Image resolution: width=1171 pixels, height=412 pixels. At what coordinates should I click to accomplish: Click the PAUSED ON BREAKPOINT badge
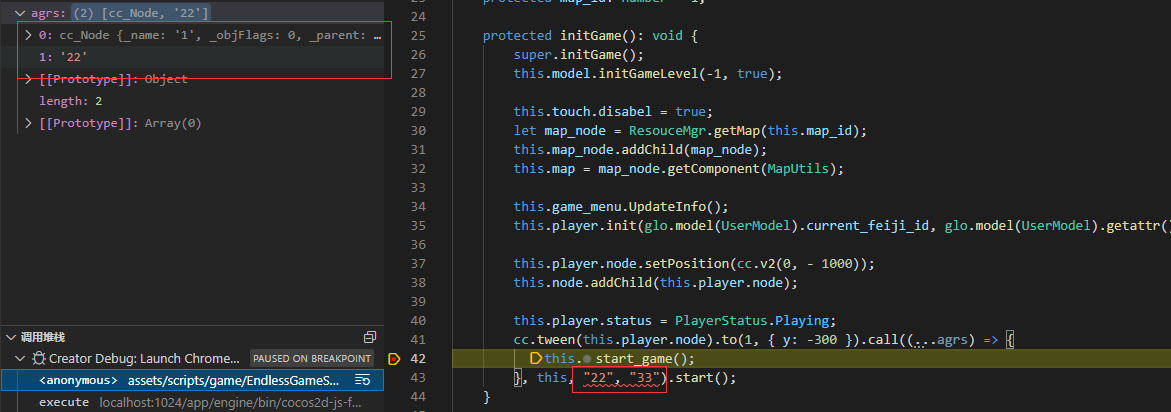(x=311, y=358)
